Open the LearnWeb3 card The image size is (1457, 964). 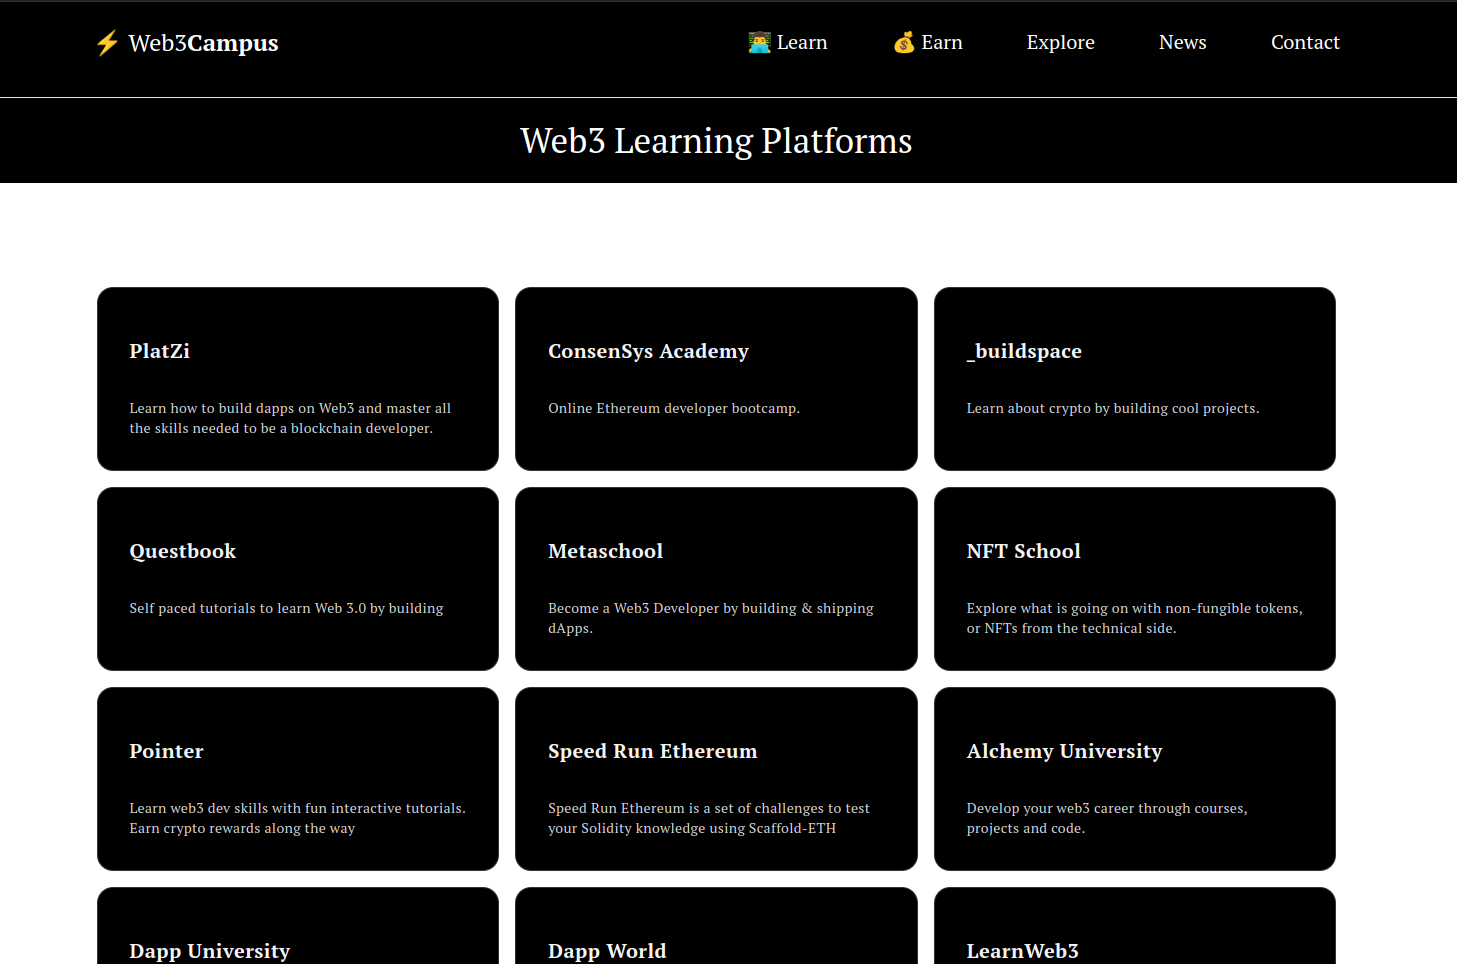(x=1135, y=926)
